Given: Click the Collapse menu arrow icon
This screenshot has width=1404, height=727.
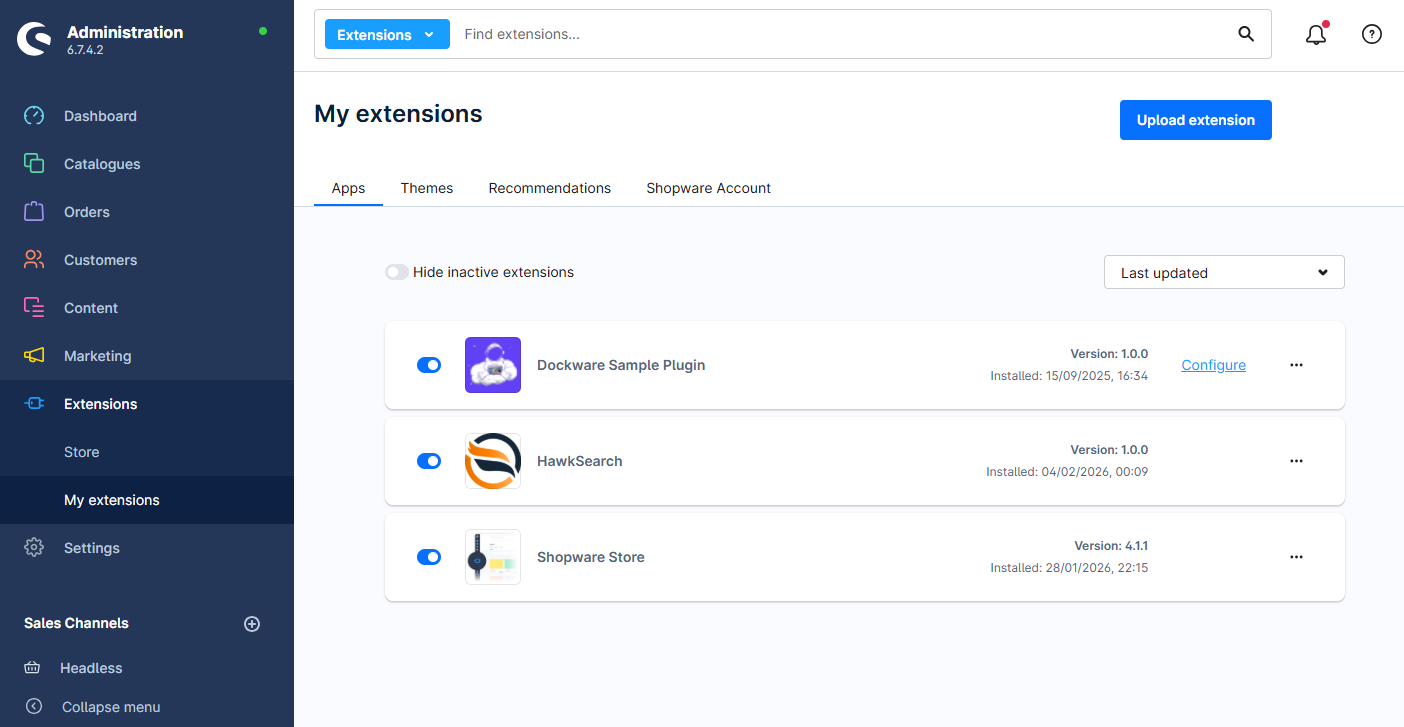Looking at the screenshot, I should point(34,706).
